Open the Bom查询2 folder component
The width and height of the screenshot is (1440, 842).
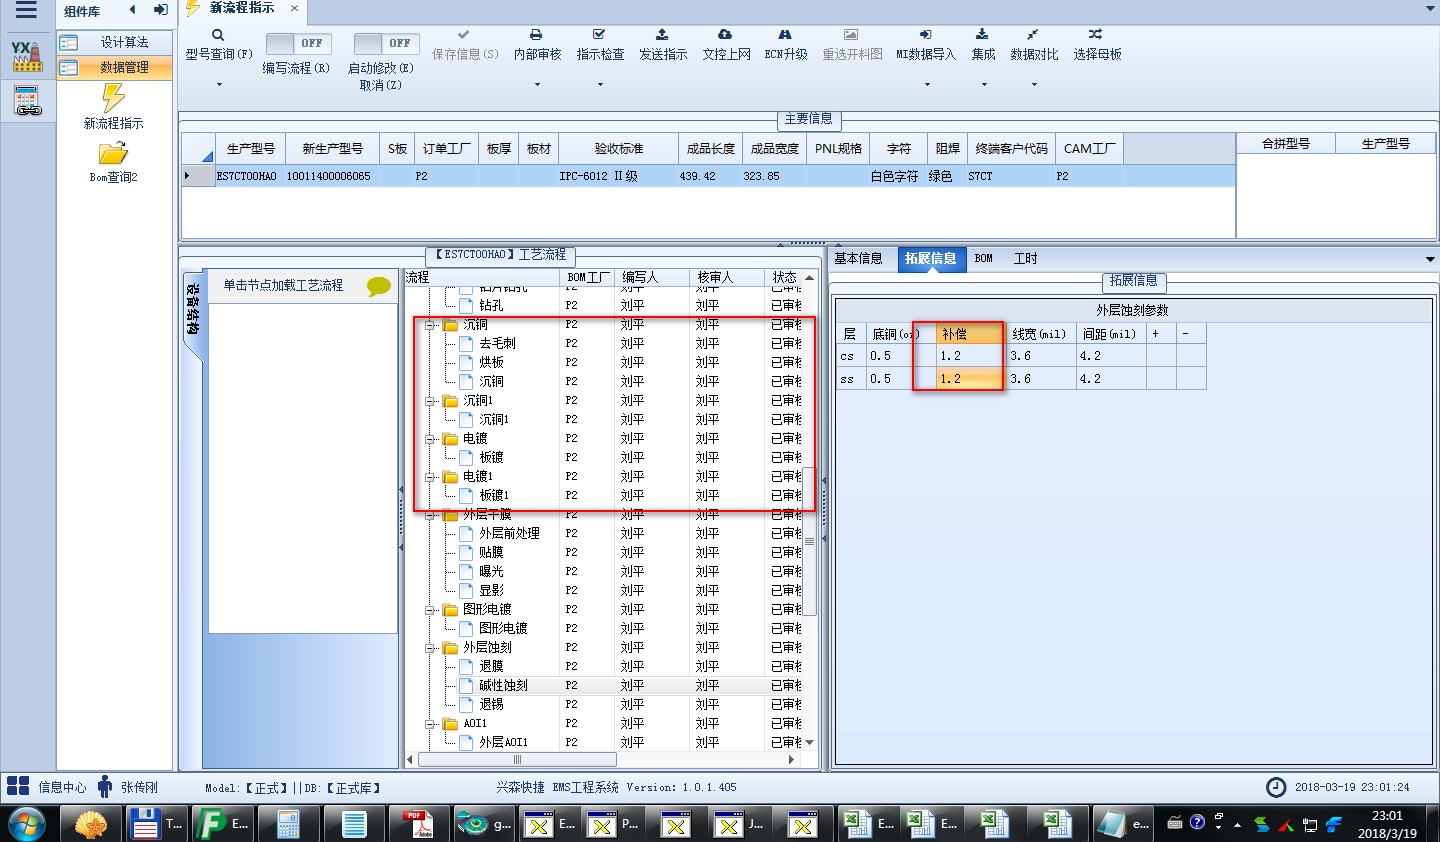tap(113, 162)
